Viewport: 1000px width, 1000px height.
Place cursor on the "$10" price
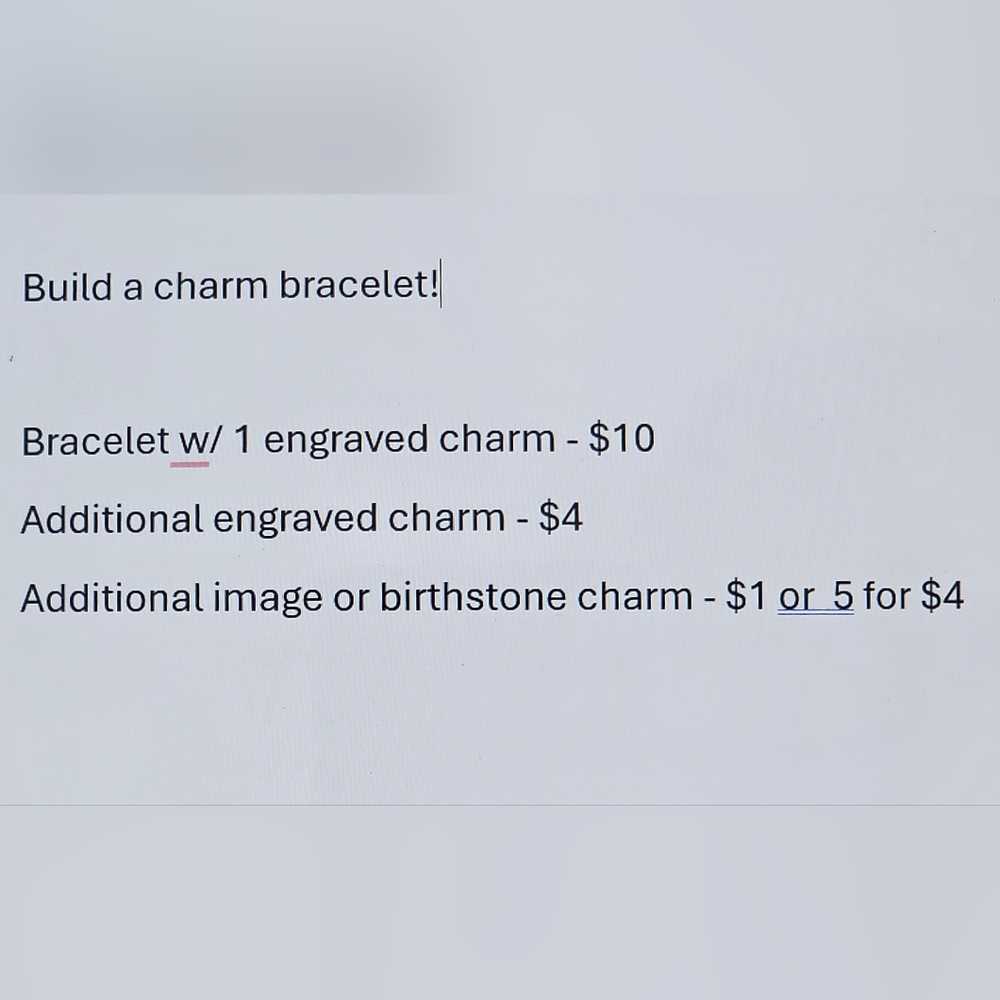(x=621, y=439)
